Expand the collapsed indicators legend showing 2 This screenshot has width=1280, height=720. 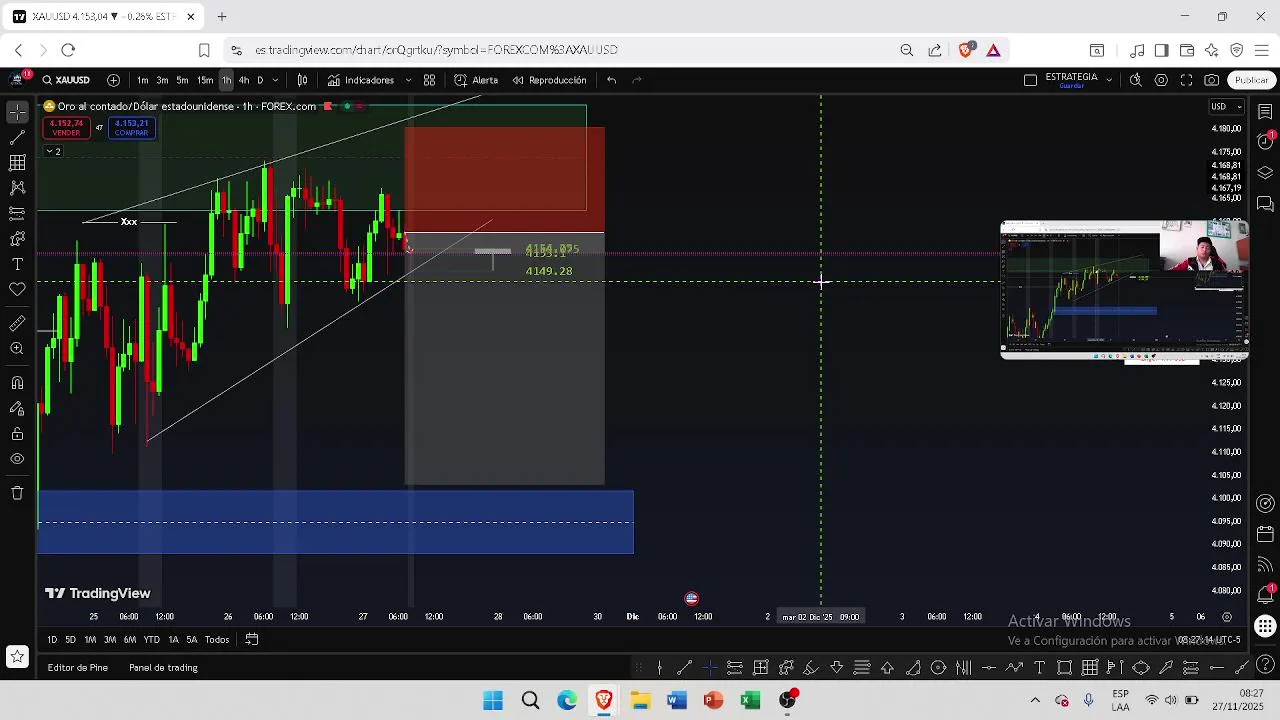[x=53, y=151]
